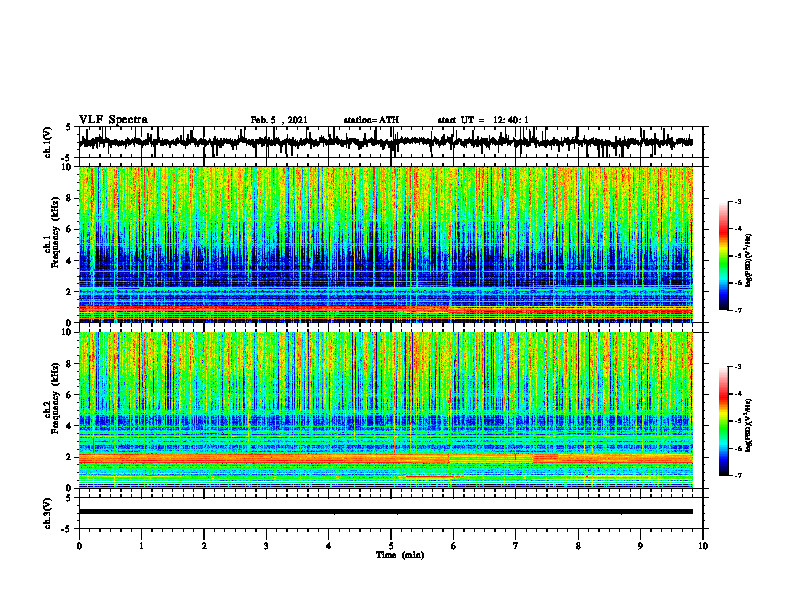
Task: Click the time-axis tick label '2'
Action: tap(204, 546)
